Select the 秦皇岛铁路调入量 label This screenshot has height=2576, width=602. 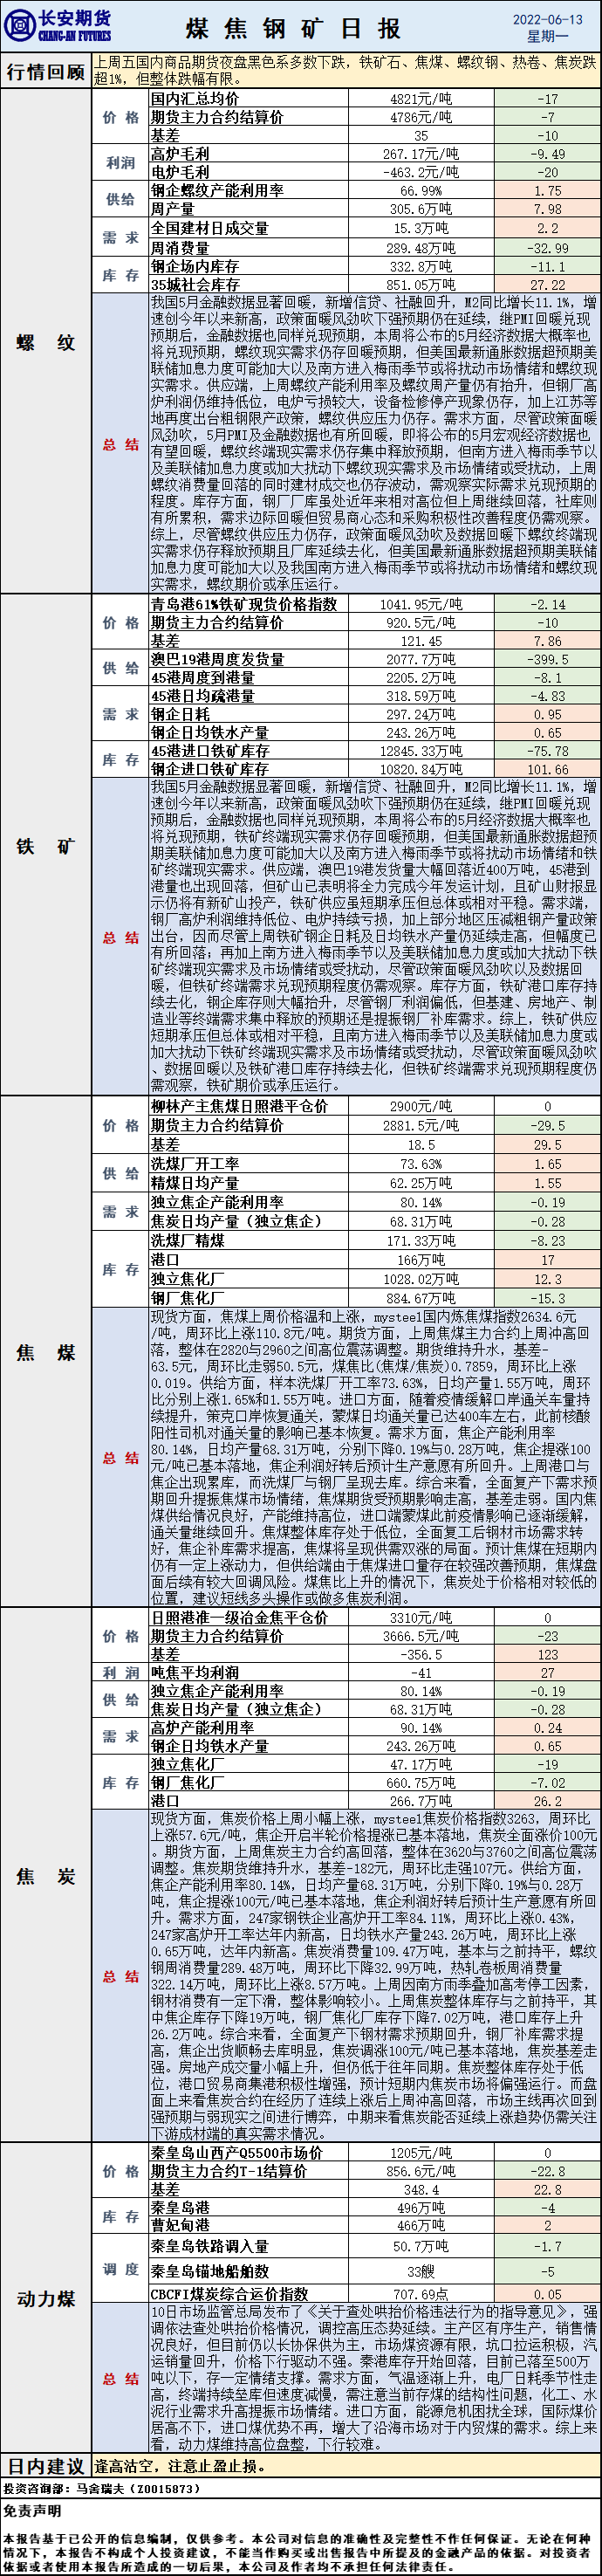click(x=210, y=2246)
